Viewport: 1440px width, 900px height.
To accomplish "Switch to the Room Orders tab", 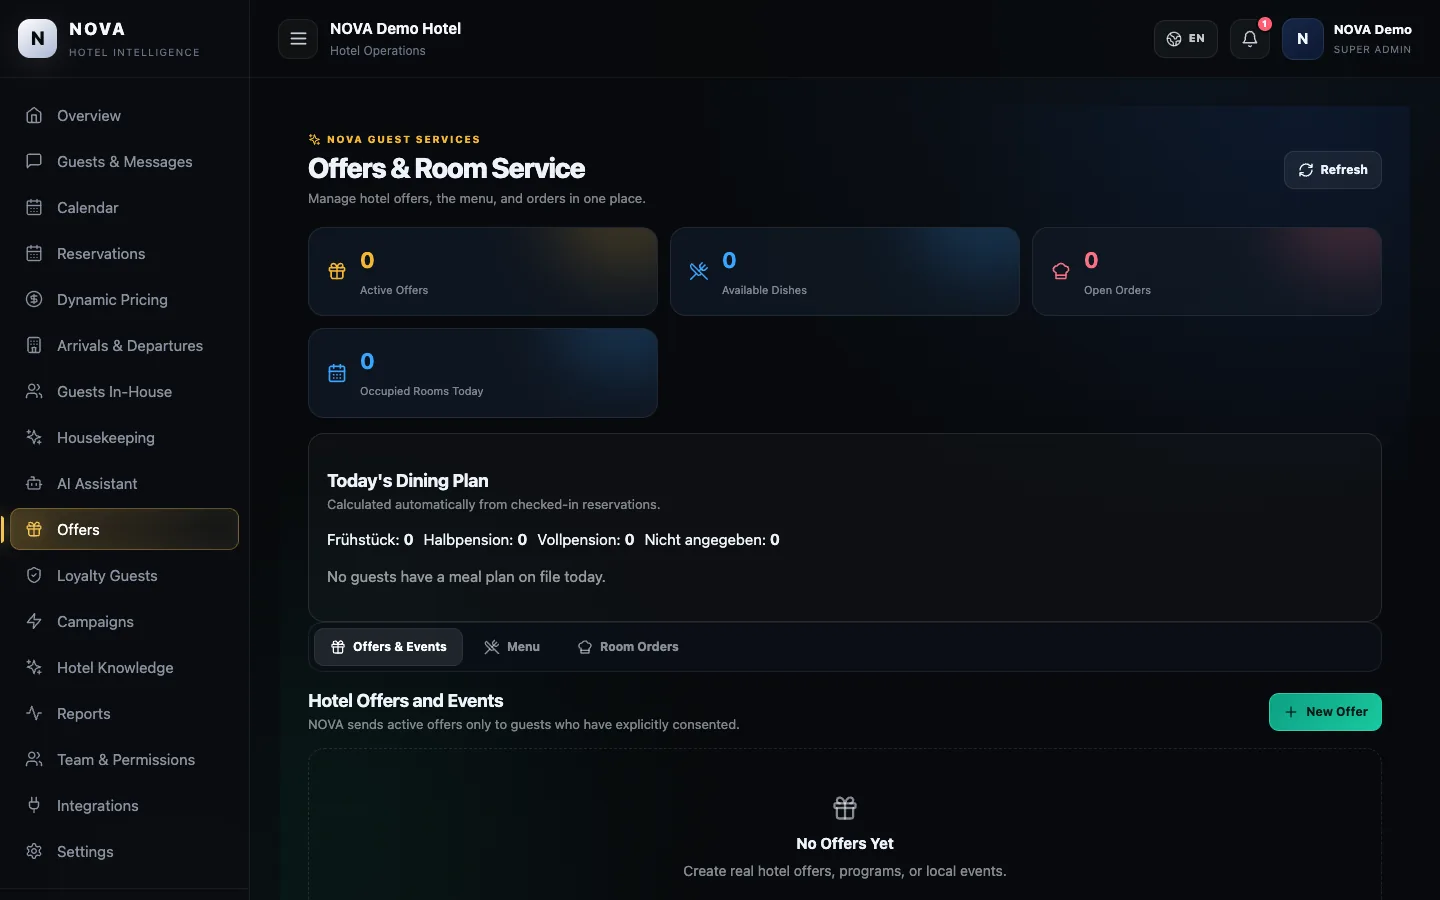I will (628, 647).
